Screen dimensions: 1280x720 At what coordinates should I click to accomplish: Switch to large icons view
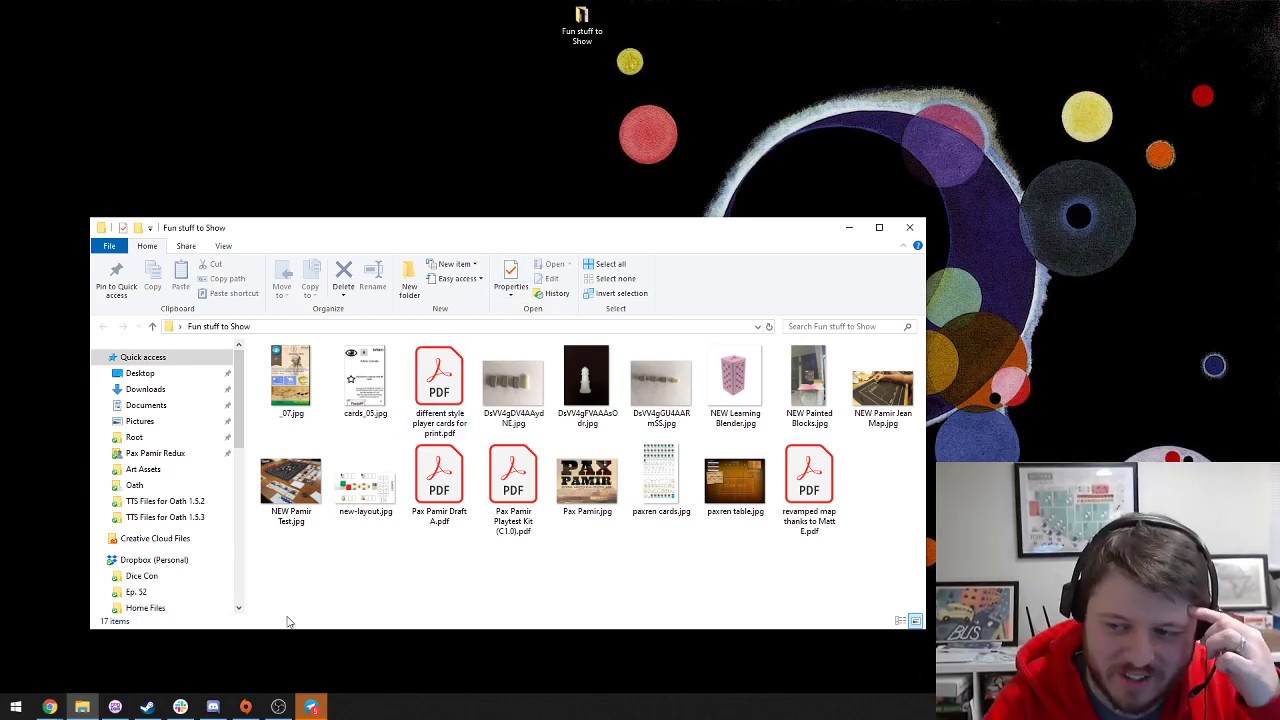point(915,621)
